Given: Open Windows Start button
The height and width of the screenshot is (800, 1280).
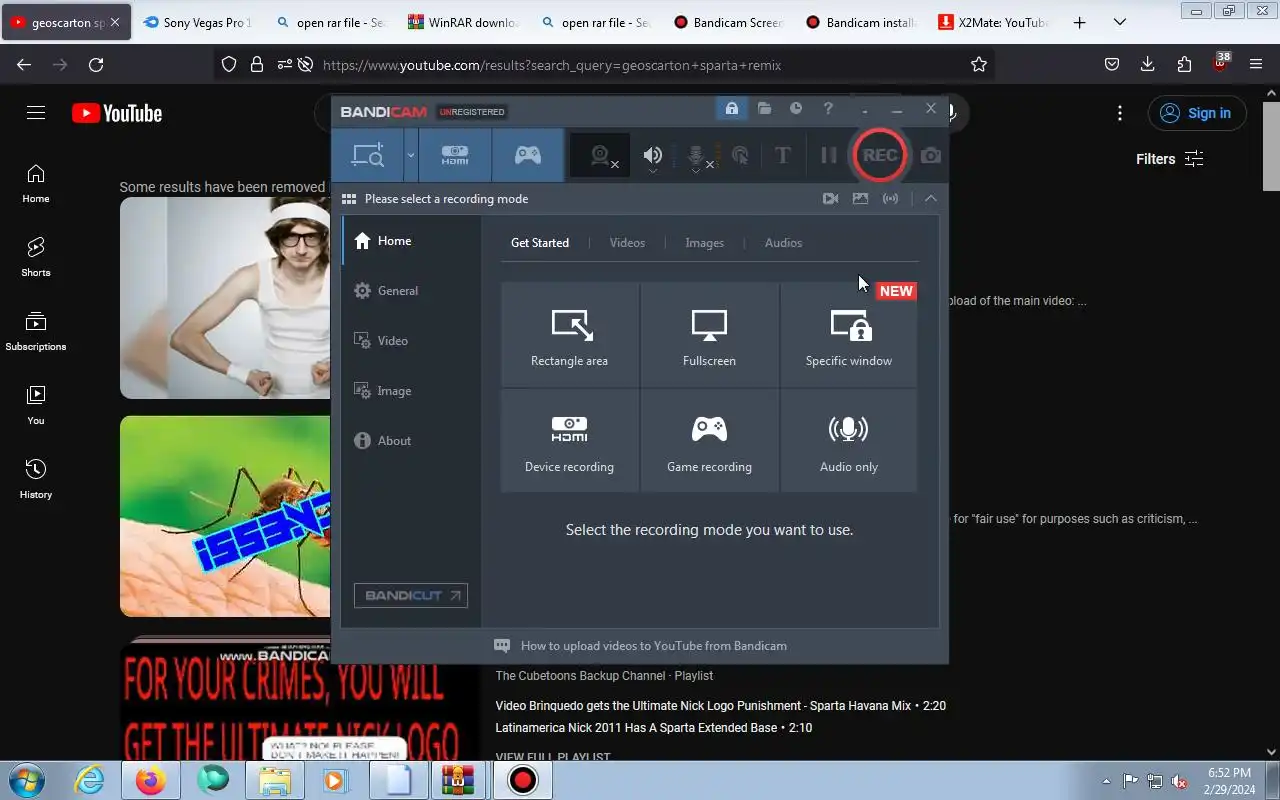Looking at the screenshot, I should 27,780.
